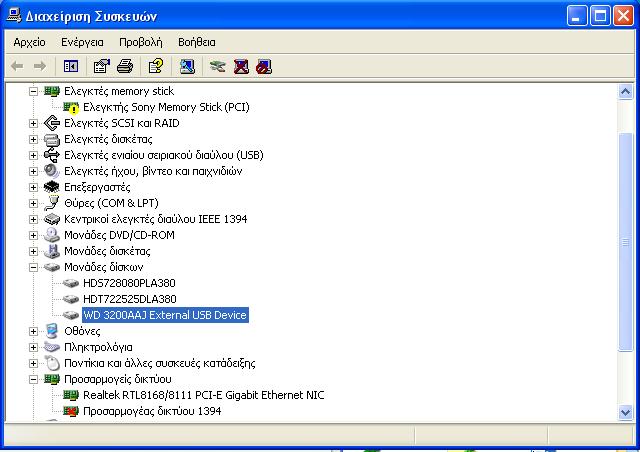Expand the pointing devices (Ποντίκια) node
Screen dimensions: 640x452
(33, 363)
